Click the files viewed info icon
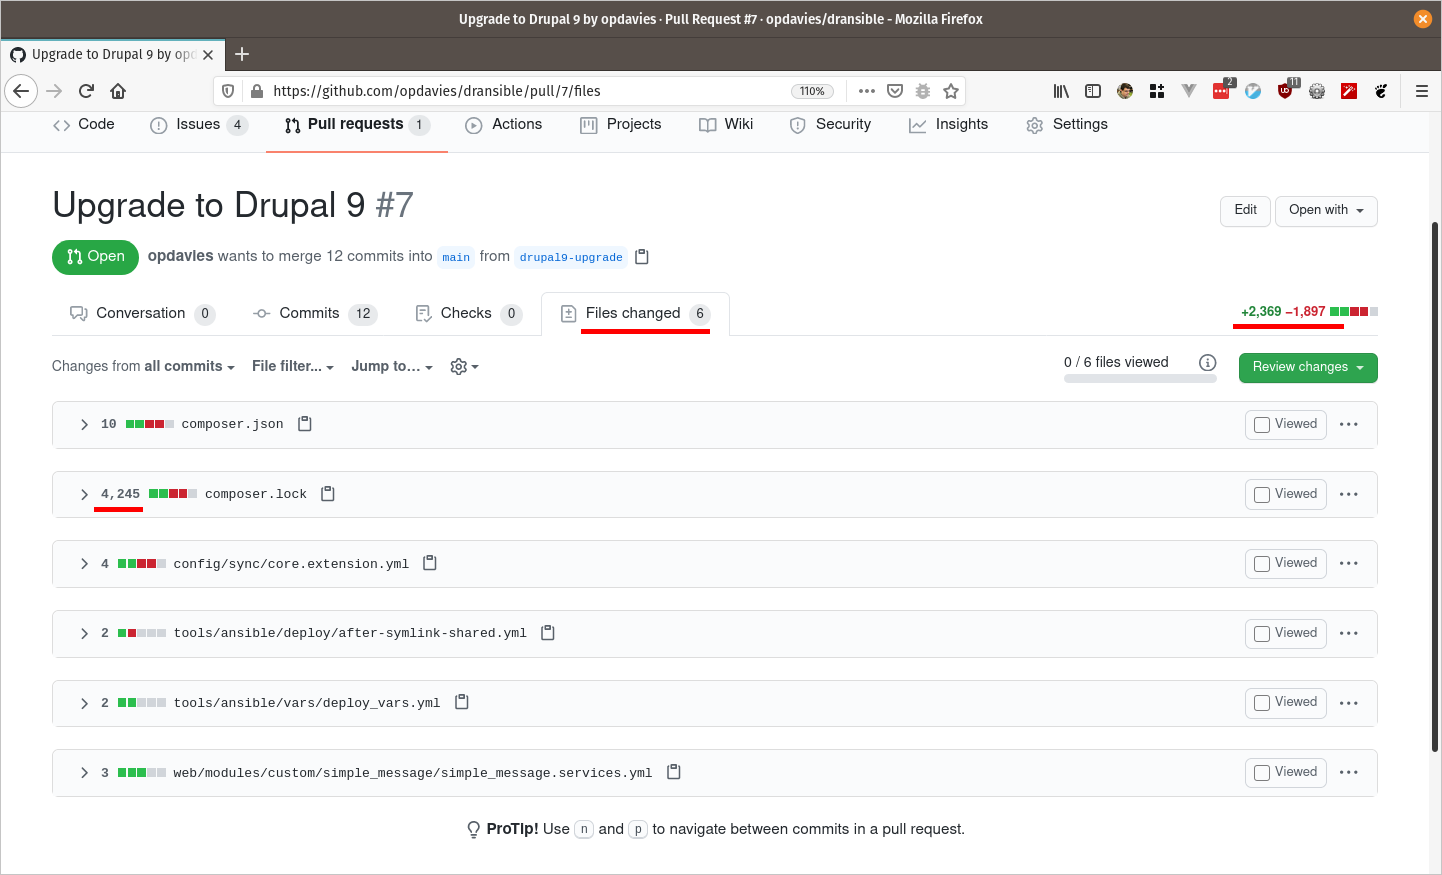 pyautogui.click(x=1207, y=363)
